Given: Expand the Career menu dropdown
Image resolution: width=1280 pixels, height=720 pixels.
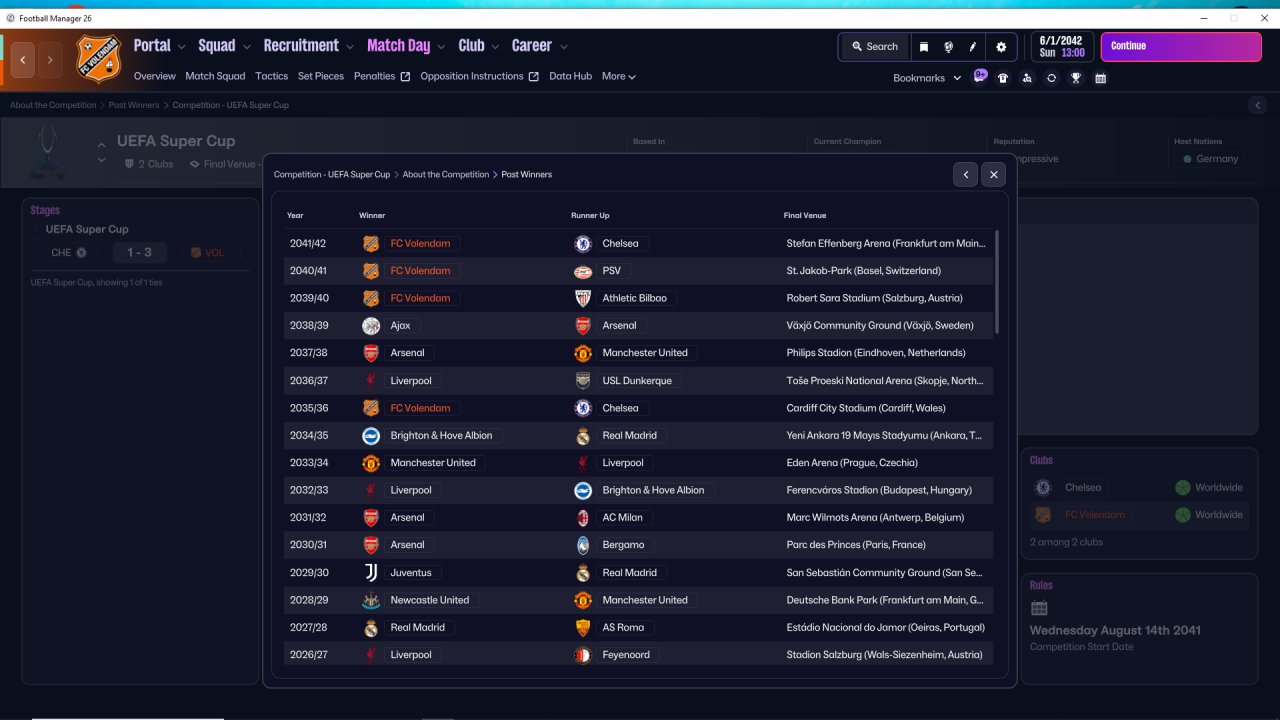Looking at the screenshot, I should [x=564, y=47].
